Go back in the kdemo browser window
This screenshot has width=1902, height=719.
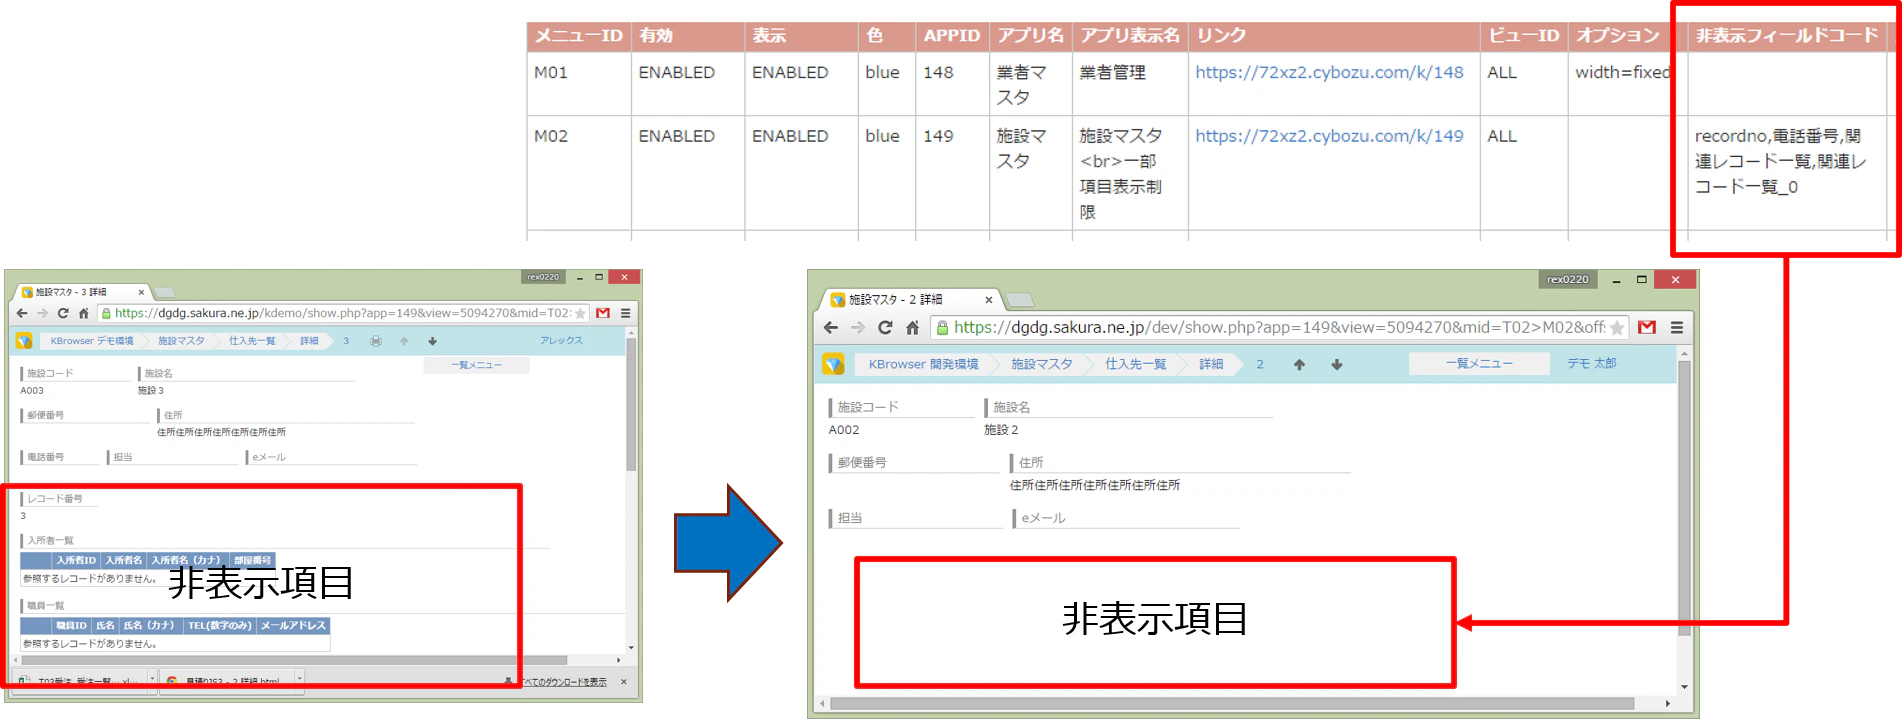[x=22, y=313]
